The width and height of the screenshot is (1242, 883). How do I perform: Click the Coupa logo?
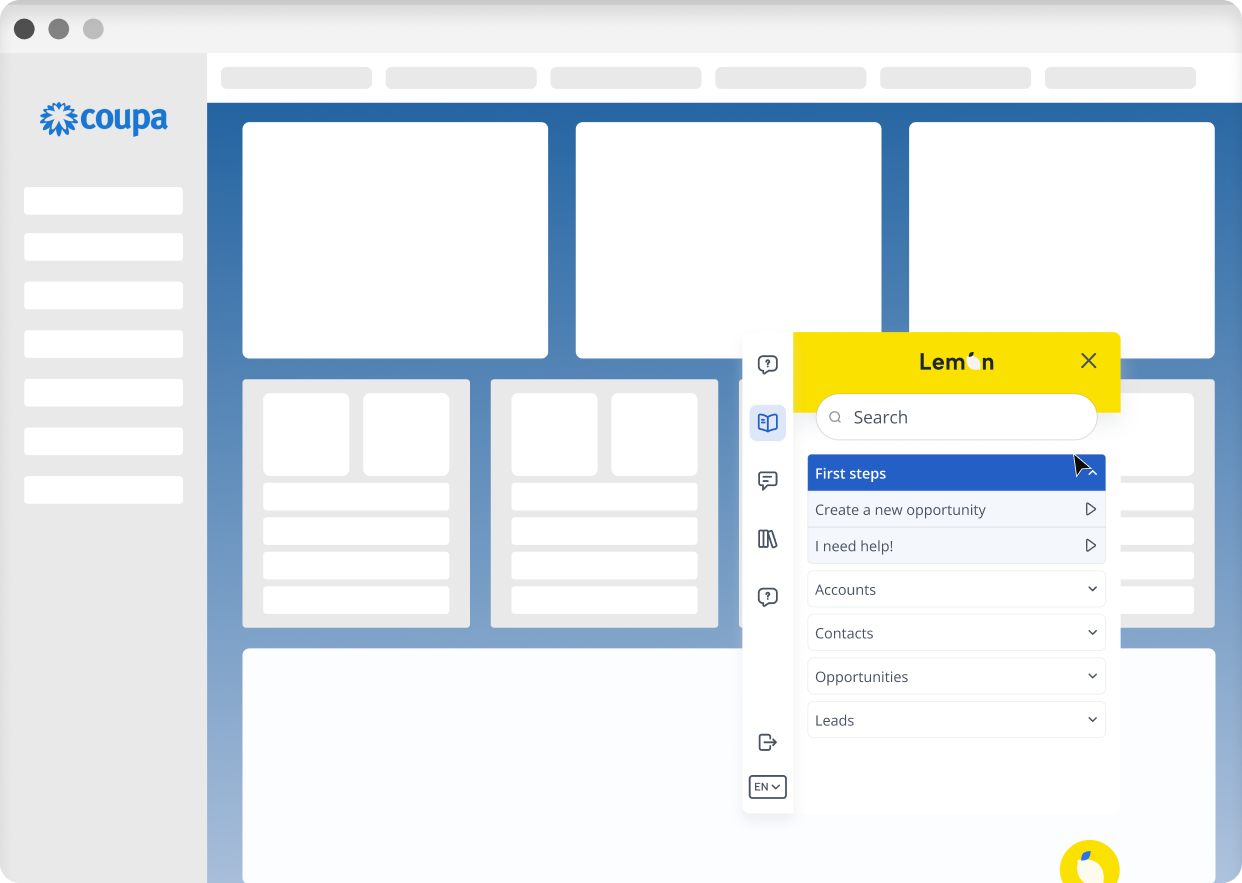pos(104,119)
